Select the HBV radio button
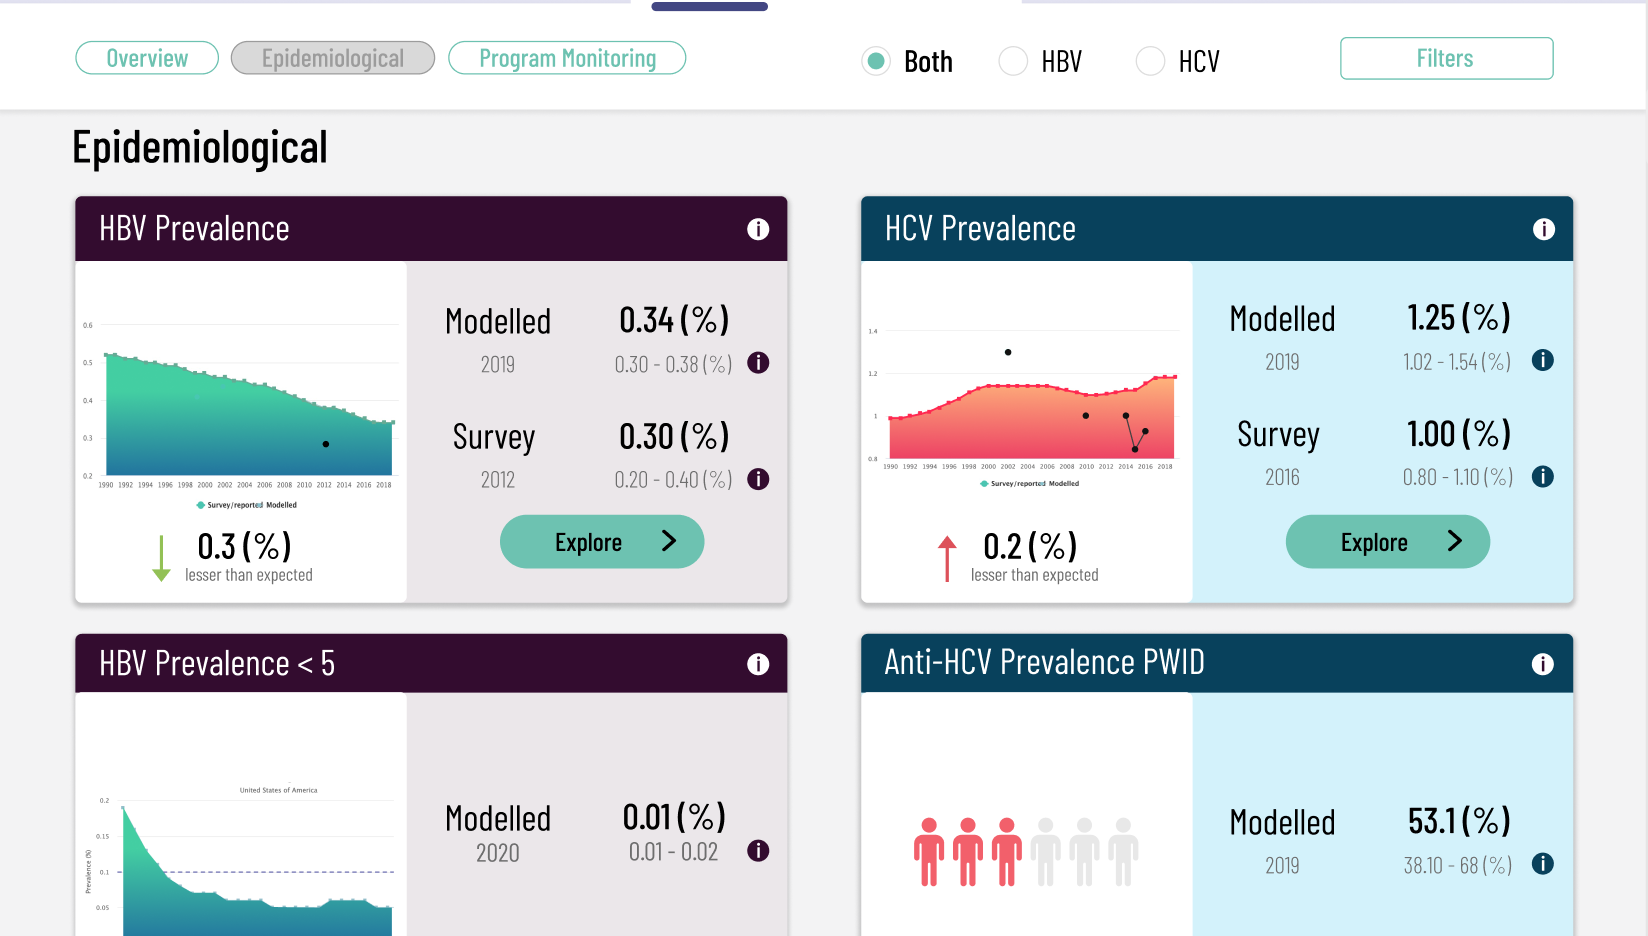This screenshot has width=1648, height=936. point(1013,61)
